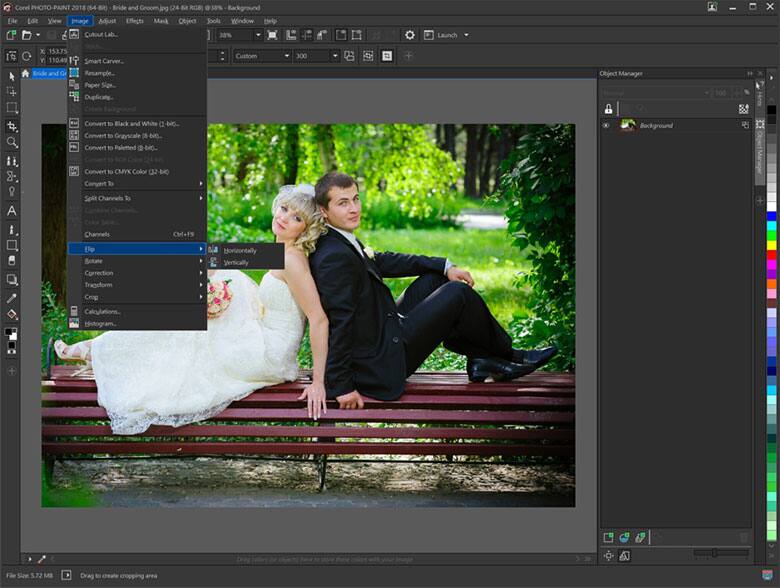Select the Pick arrow tool
780x588 pixels.
(x=12, y=75)
